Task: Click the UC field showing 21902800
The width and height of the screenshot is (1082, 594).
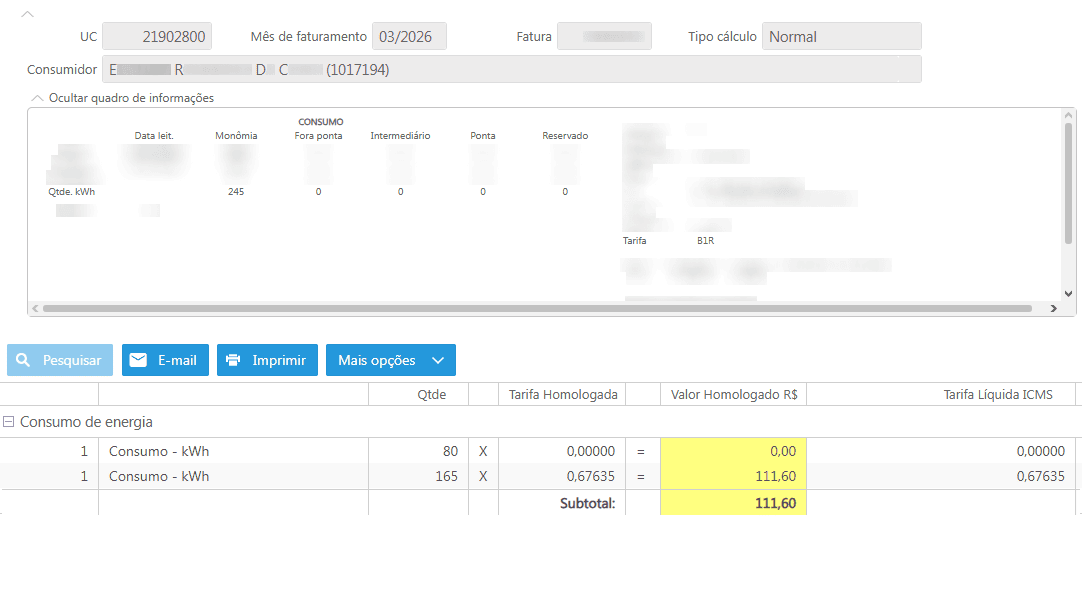Action: click(x=157, y=37)
